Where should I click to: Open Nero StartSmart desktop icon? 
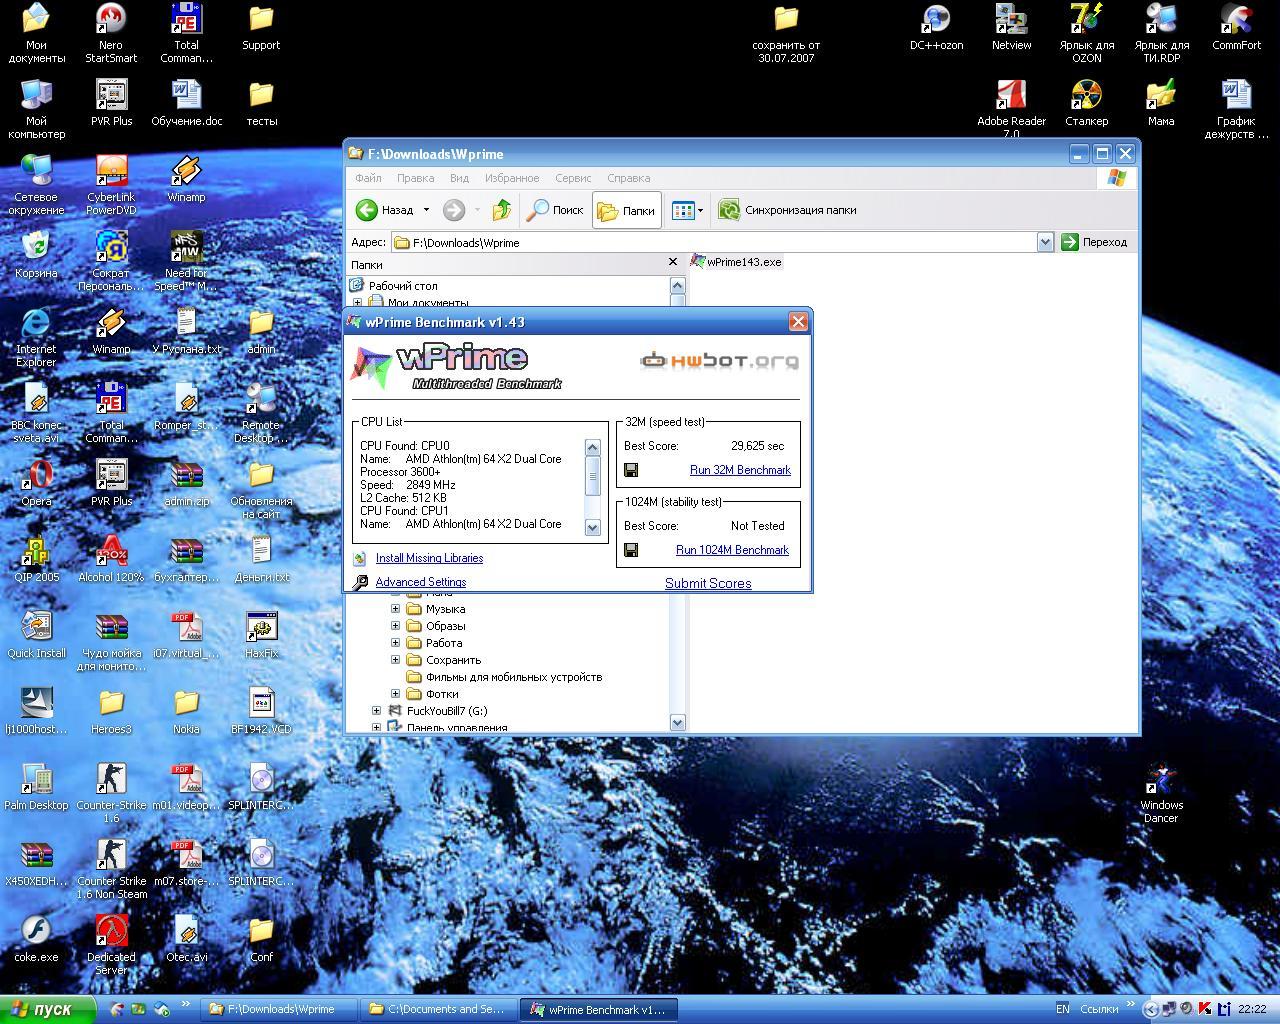pos(111,33)
